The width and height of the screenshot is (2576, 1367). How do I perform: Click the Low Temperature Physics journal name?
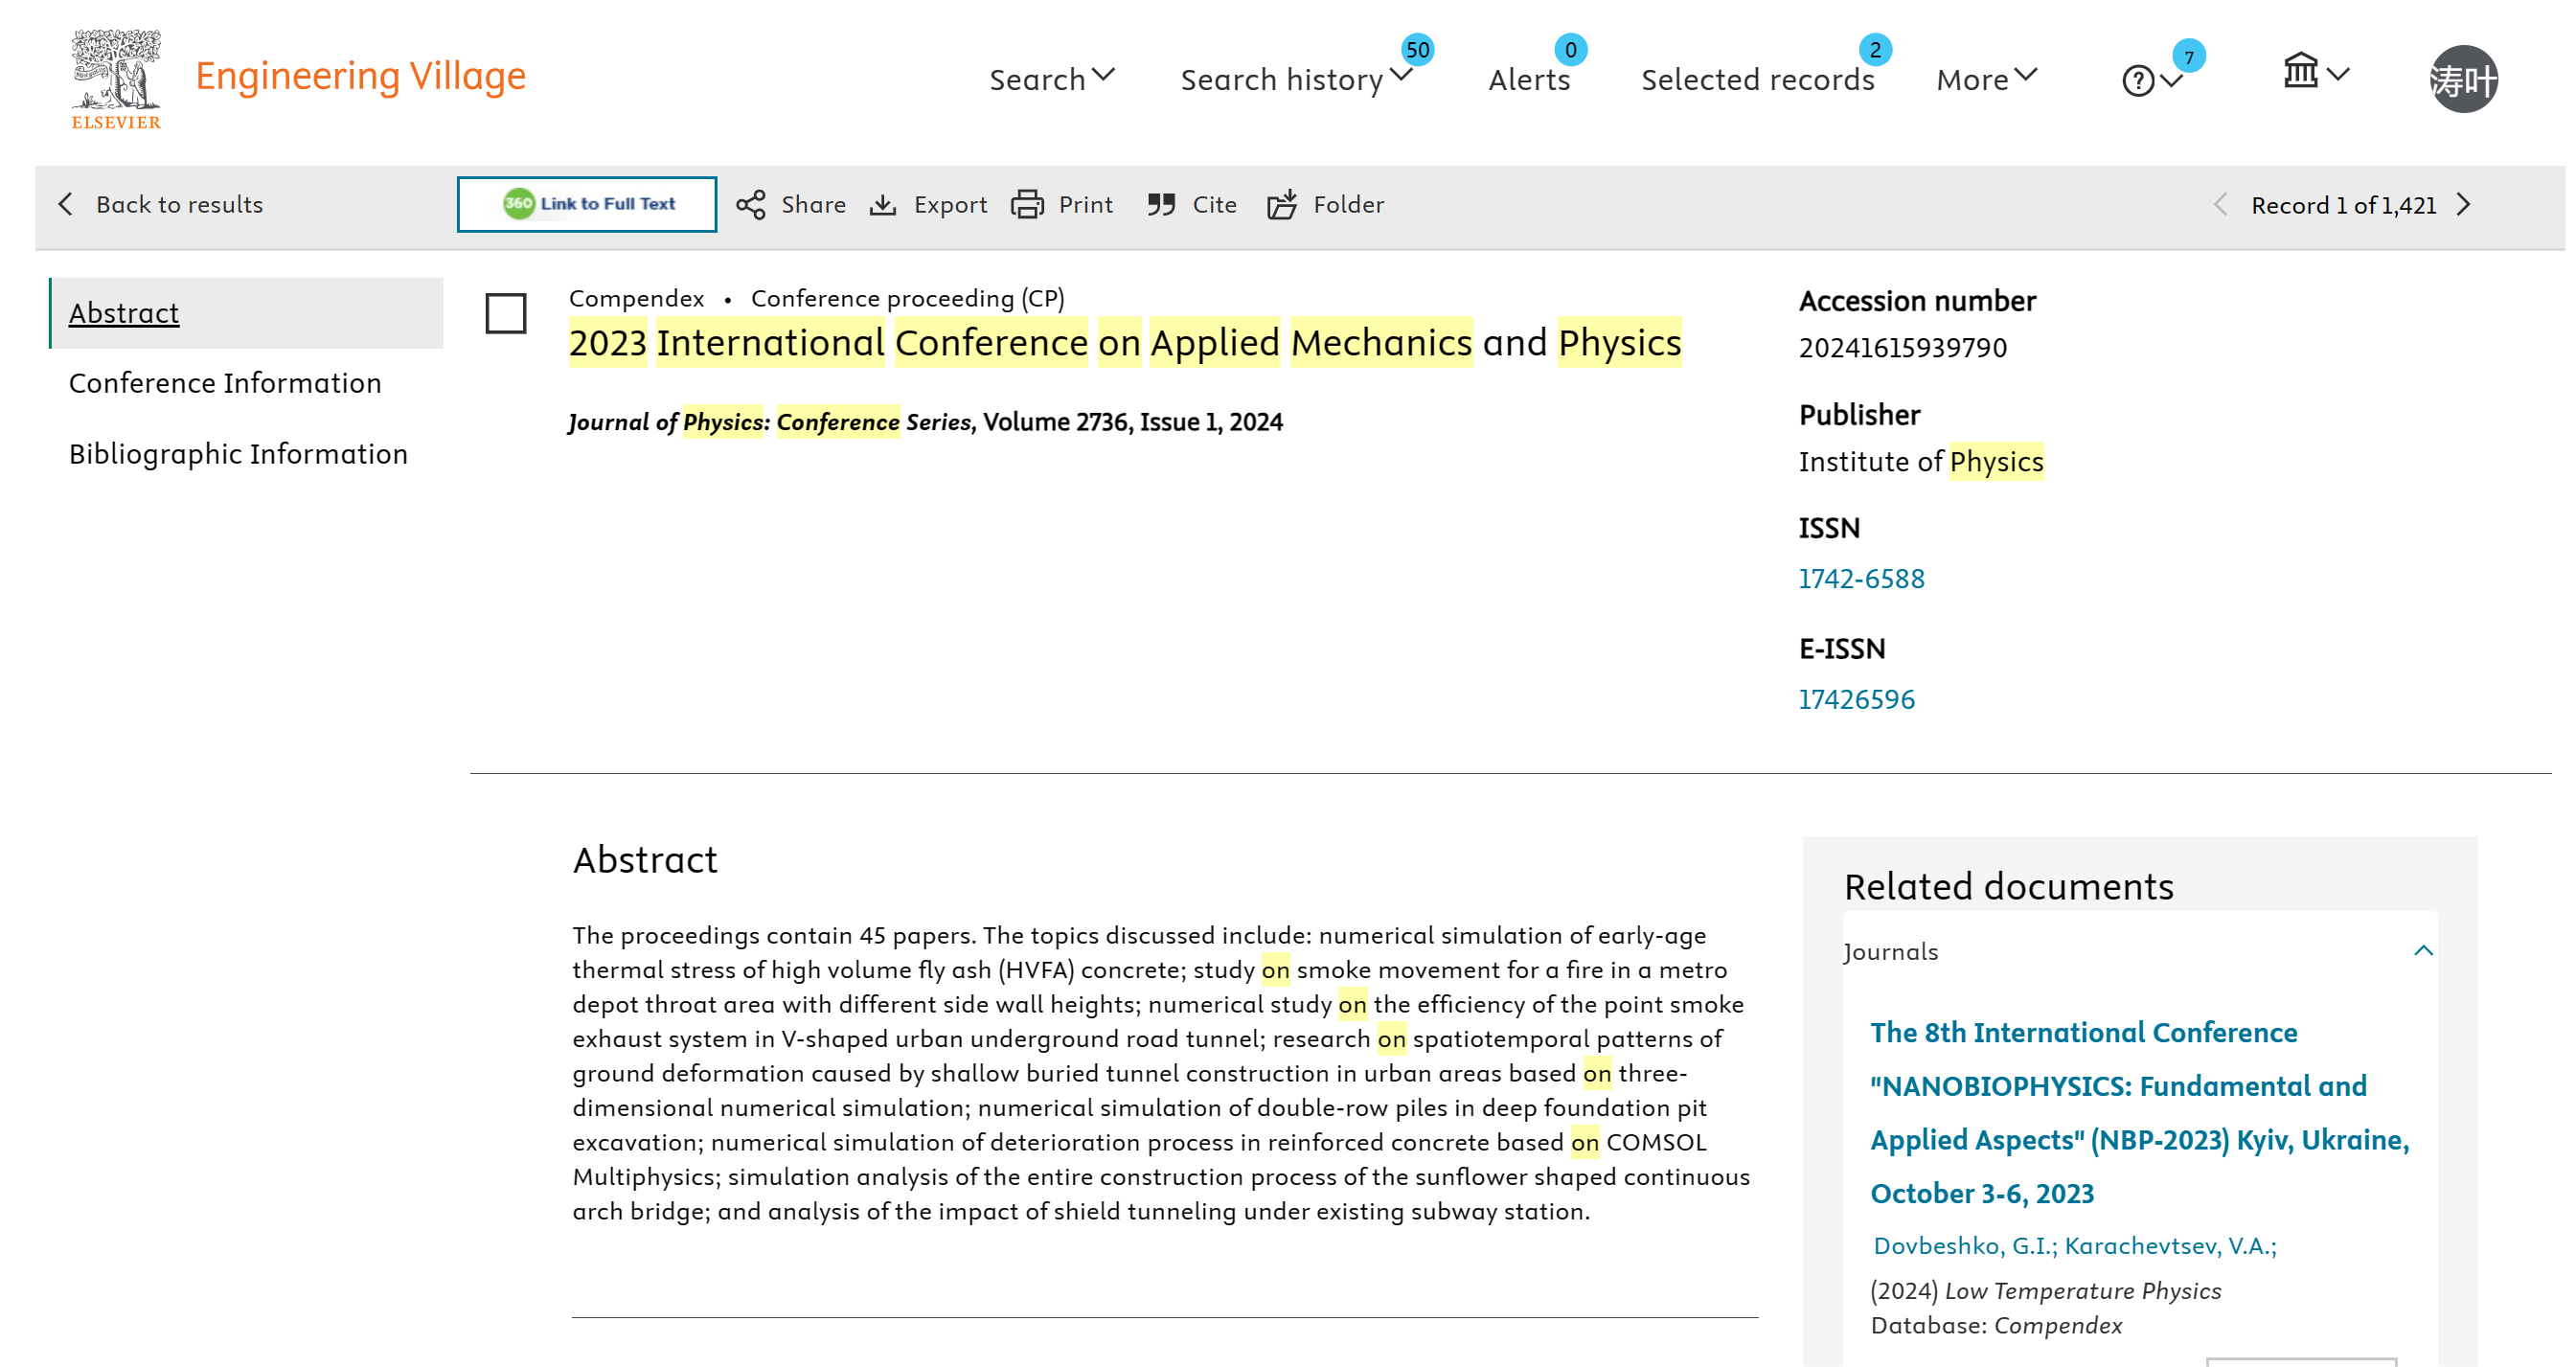[x=2082, y=1290]
